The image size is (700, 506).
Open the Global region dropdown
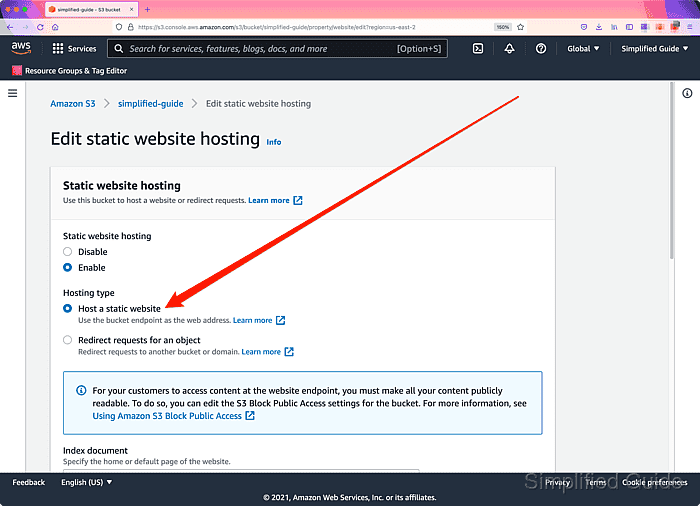[x=583, y=49]
